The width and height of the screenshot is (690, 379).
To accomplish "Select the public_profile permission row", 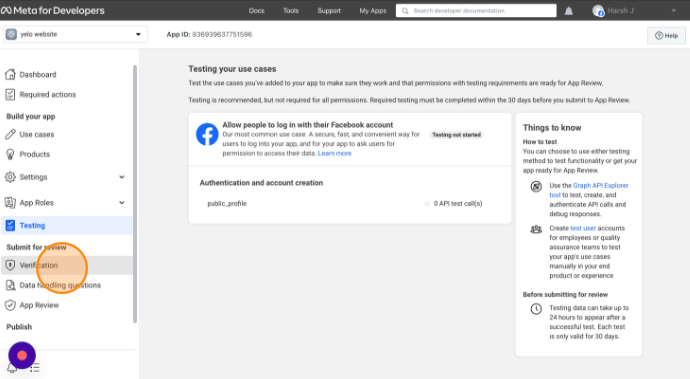I will tap(350, 203).
